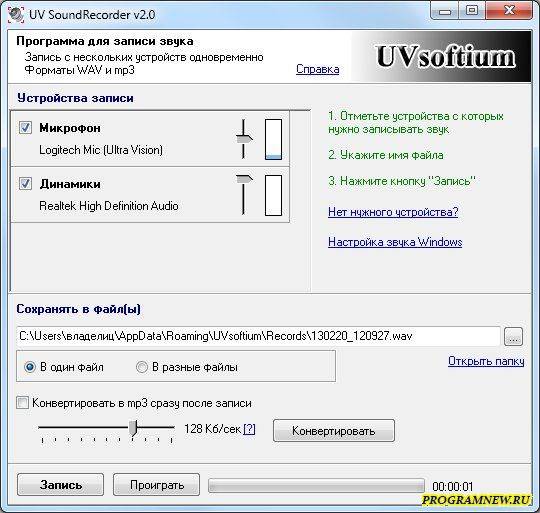
Task: Uncheck the Динамики recording device
Action: pyautogui.click(x=25, y=184)
